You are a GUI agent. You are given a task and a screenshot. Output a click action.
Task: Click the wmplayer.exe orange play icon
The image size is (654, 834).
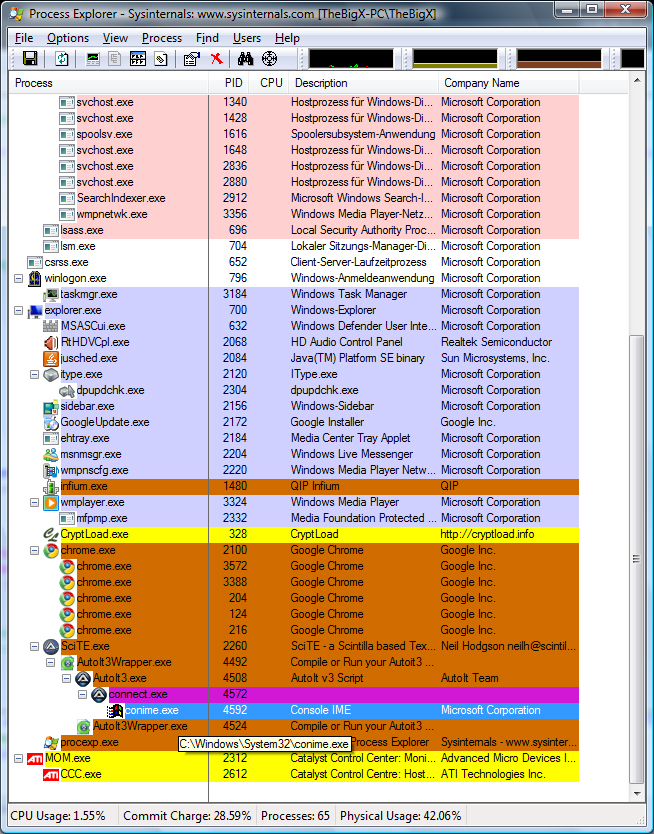click(51, 502)
